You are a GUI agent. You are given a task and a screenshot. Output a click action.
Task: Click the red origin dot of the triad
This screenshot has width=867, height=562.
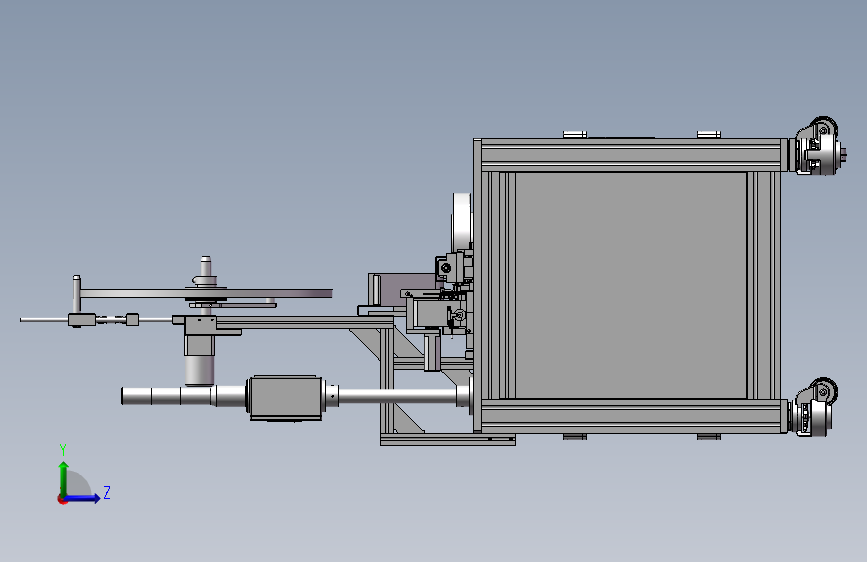(62, 499)
